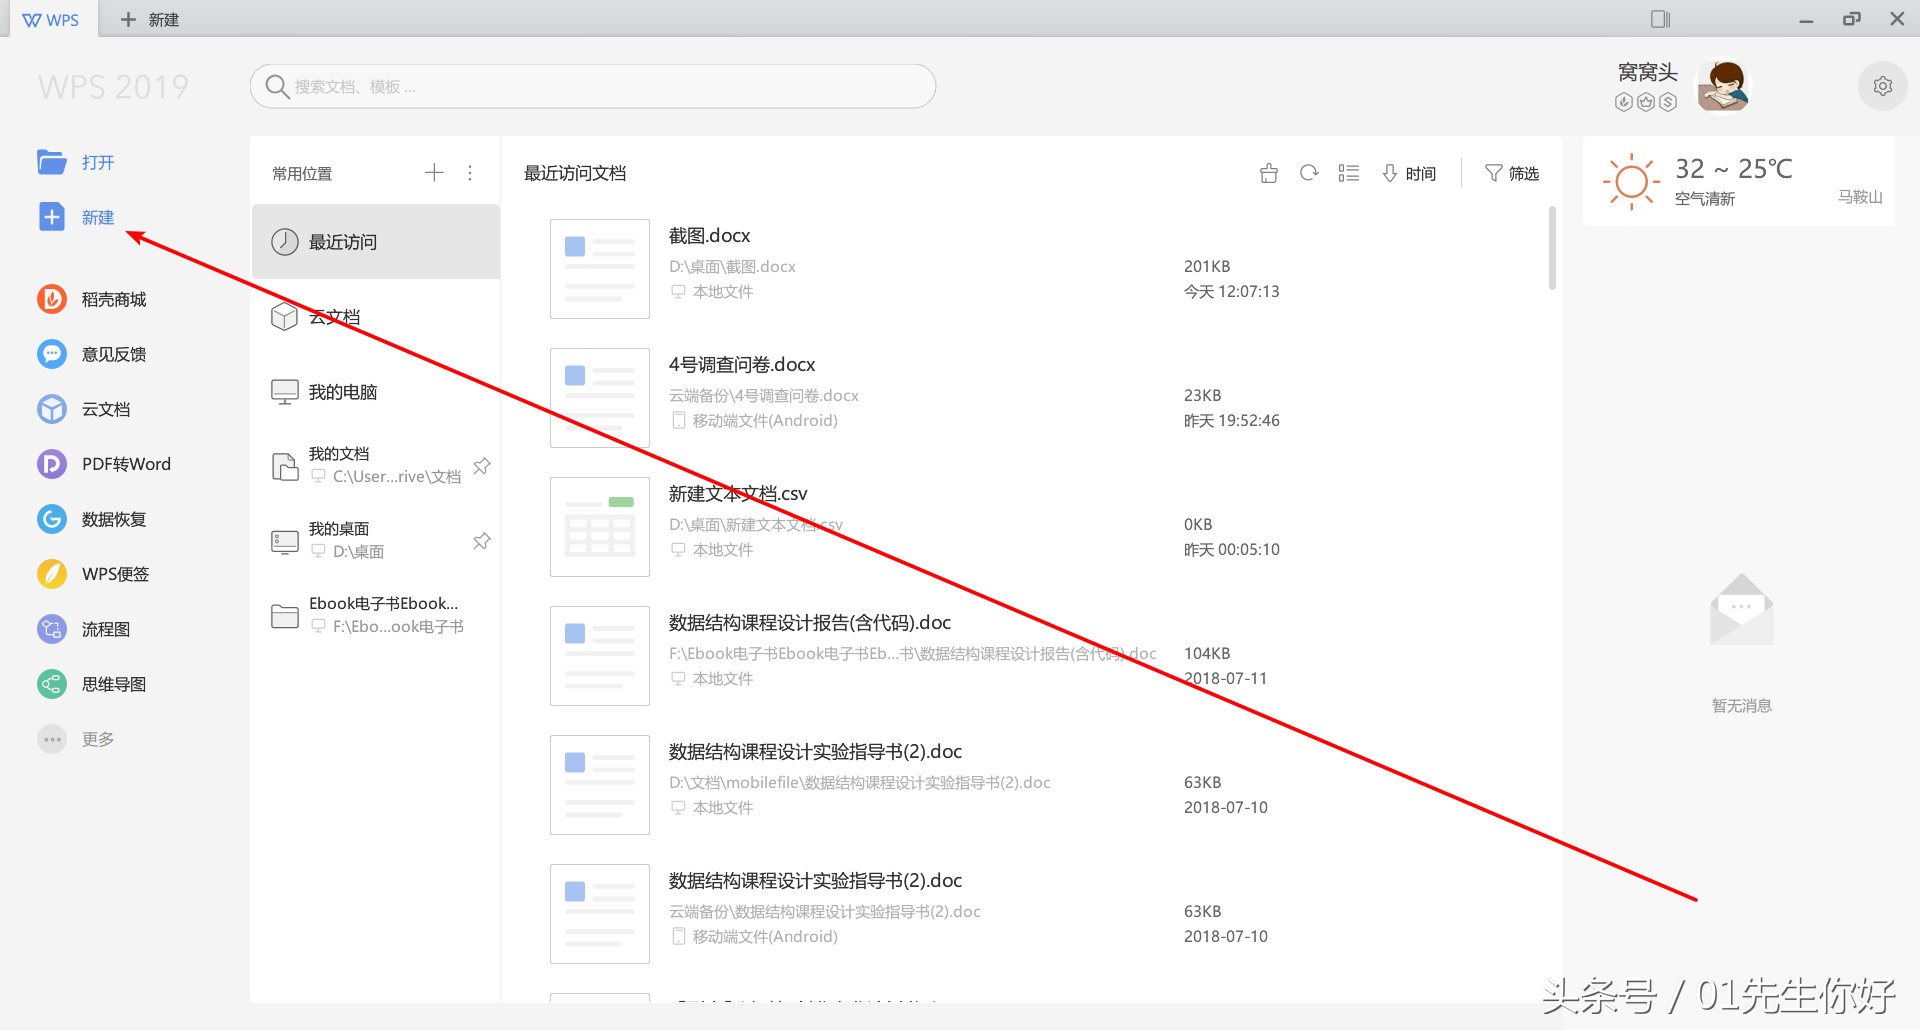This screenshot has height=1030, width=1920.
Task: Open settings gear icon
Action: coord(1883,87)
